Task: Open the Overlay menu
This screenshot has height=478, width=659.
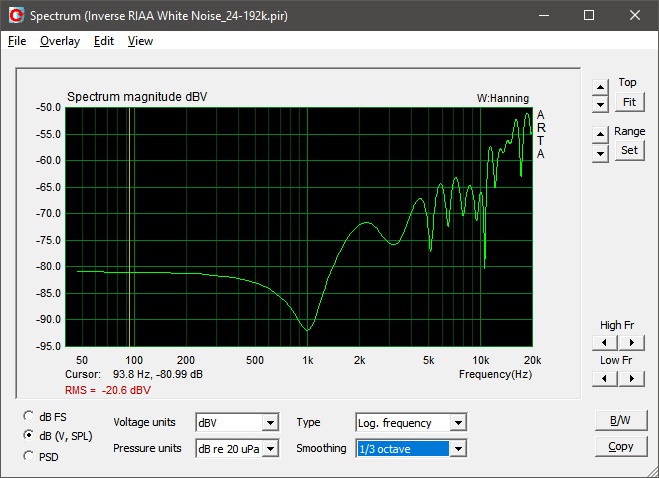Action: 60,41
